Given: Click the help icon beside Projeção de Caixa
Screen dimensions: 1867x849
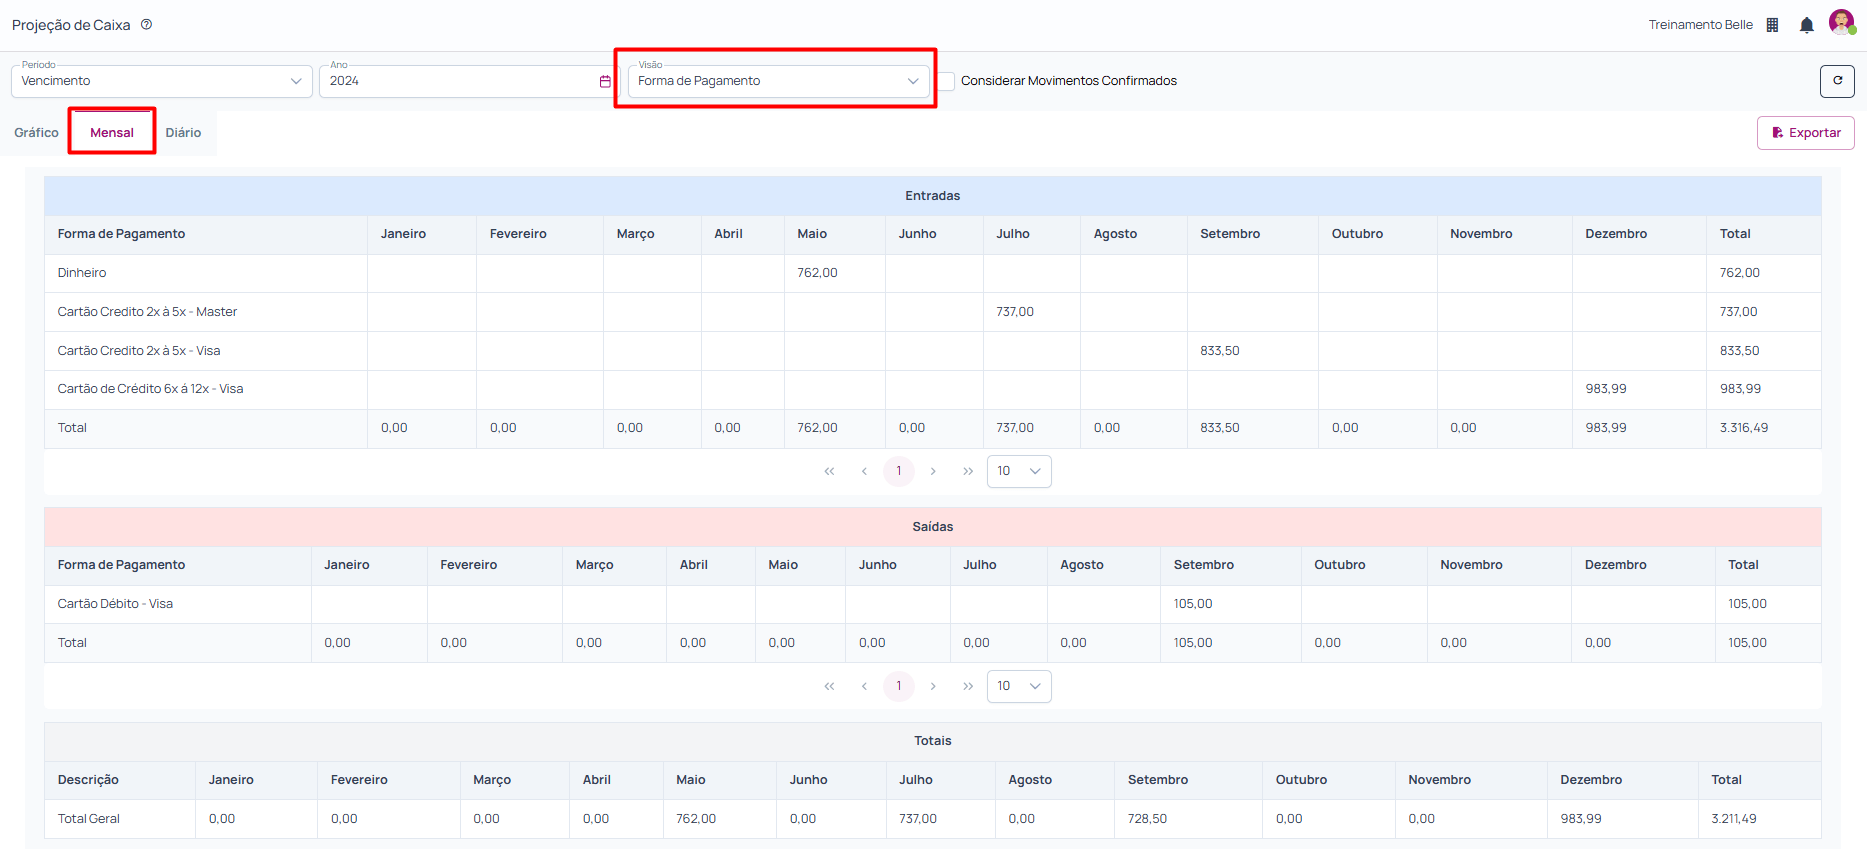Looking at the screenshot, I should click(x=146, y=25).
